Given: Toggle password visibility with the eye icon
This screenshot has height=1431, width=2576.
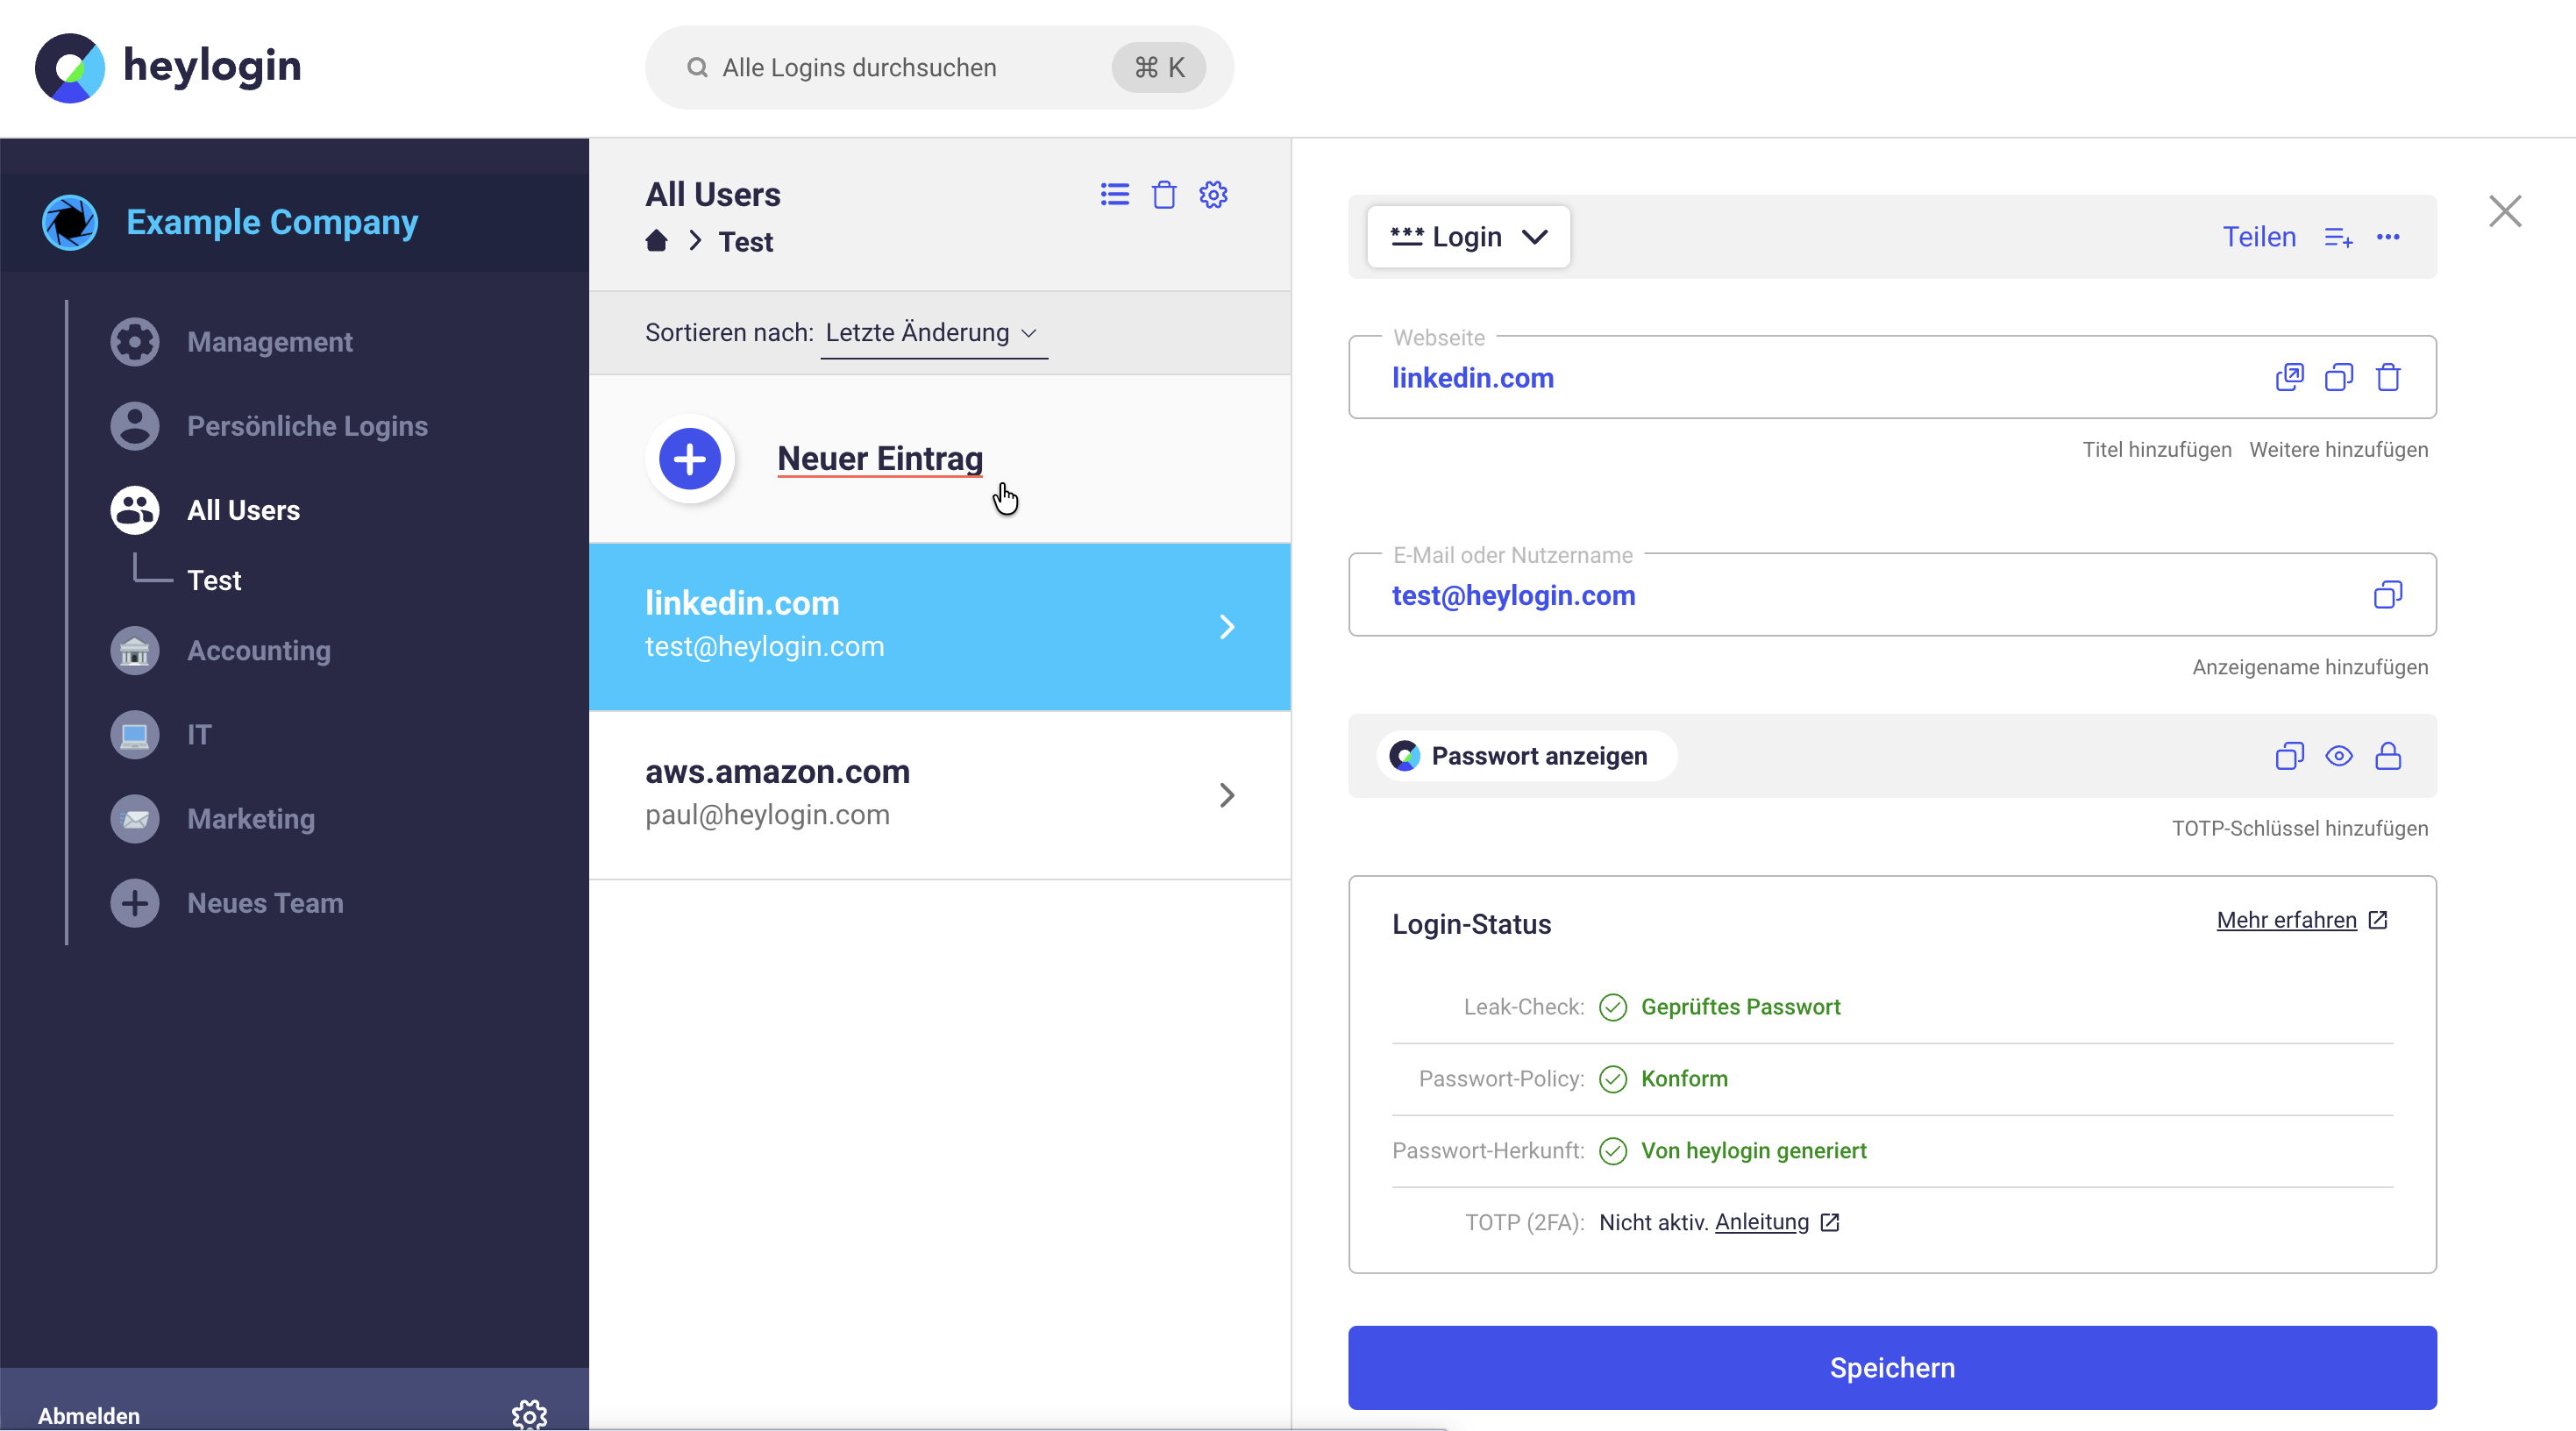Looking at the screenshot, I should pos(2339,756).
